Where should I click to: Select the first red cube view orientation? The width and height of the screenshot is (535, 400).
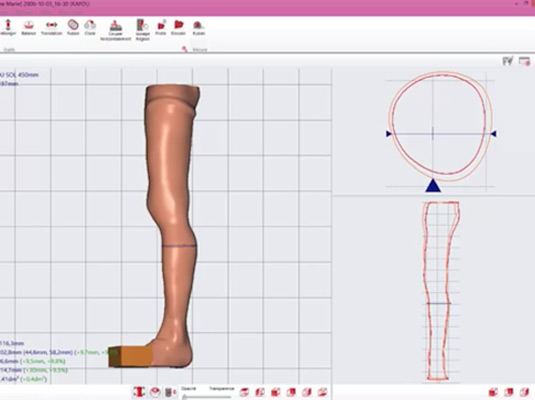pos(244,392)
